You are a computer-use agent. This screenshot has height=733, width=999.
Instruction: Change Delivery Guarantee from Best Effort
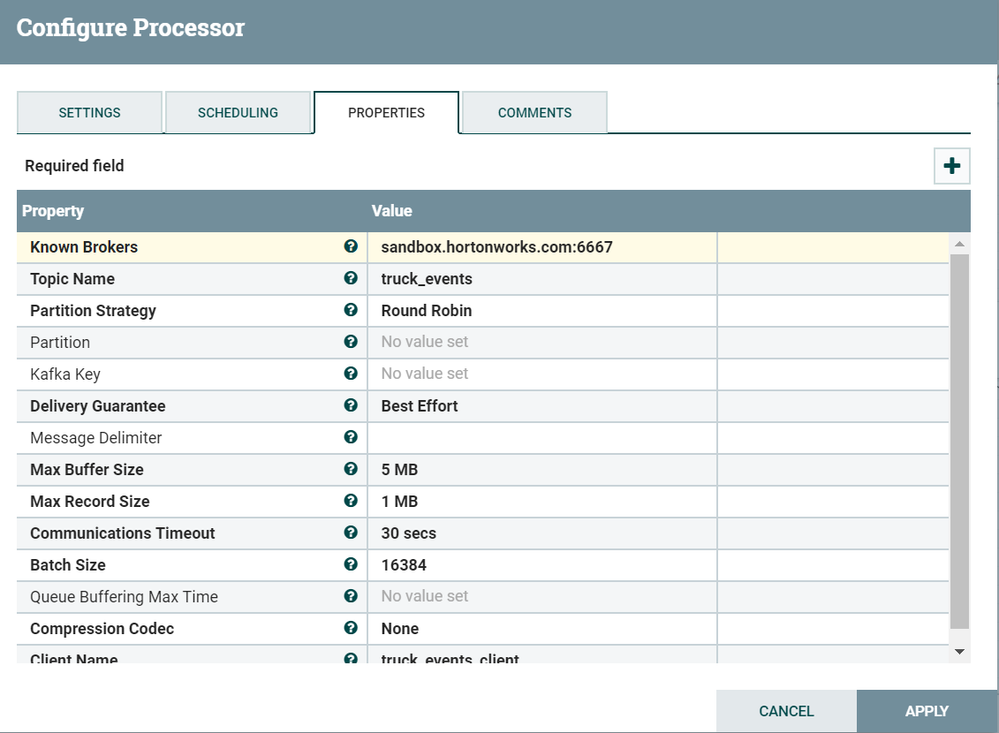(540, 406)
